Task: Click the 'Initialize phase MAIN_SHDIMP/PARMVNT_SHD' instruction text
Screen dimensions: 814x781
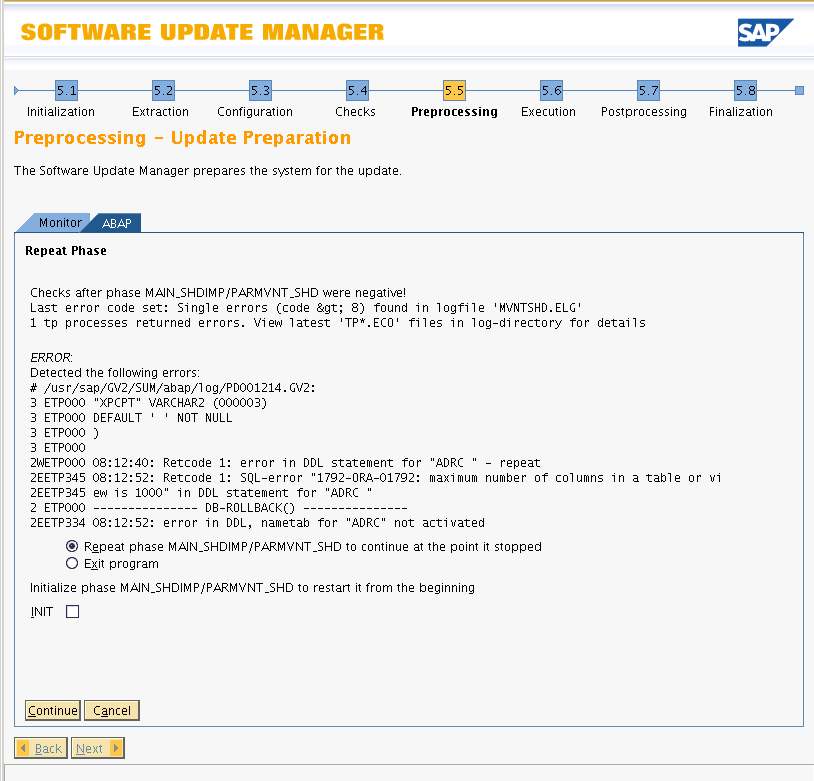Action: pos(252,588)
